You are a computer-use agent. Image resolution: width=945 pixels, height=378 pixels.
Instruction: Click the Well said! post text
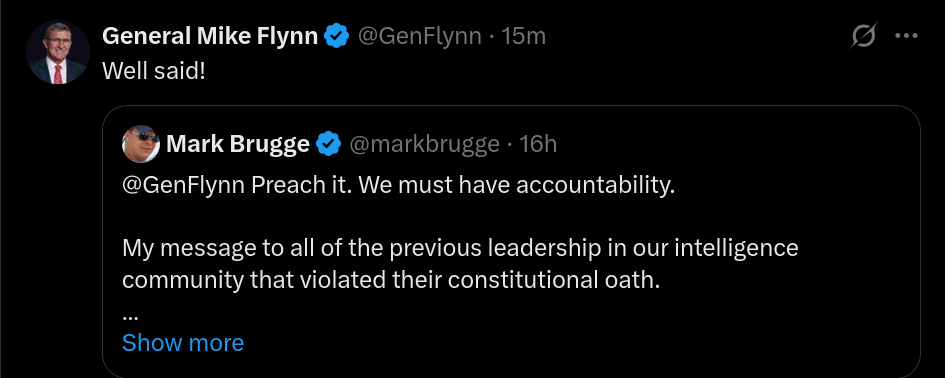tap(154, 71)
